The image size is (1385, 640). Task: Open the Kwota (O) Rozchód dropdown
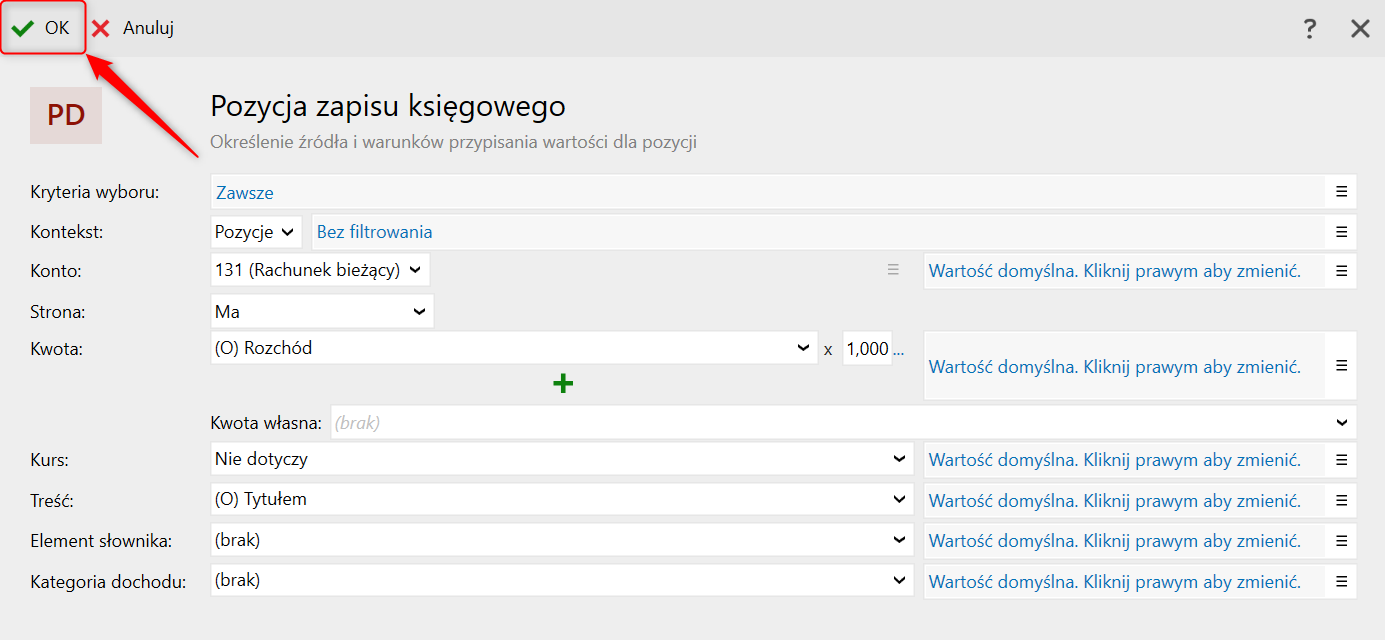(513, 348)
